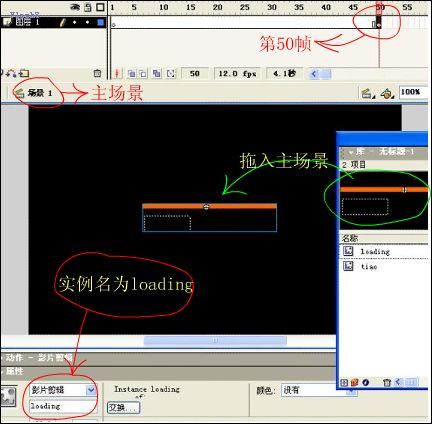Click the Edit Multiple Frames icon

[156, 73]
